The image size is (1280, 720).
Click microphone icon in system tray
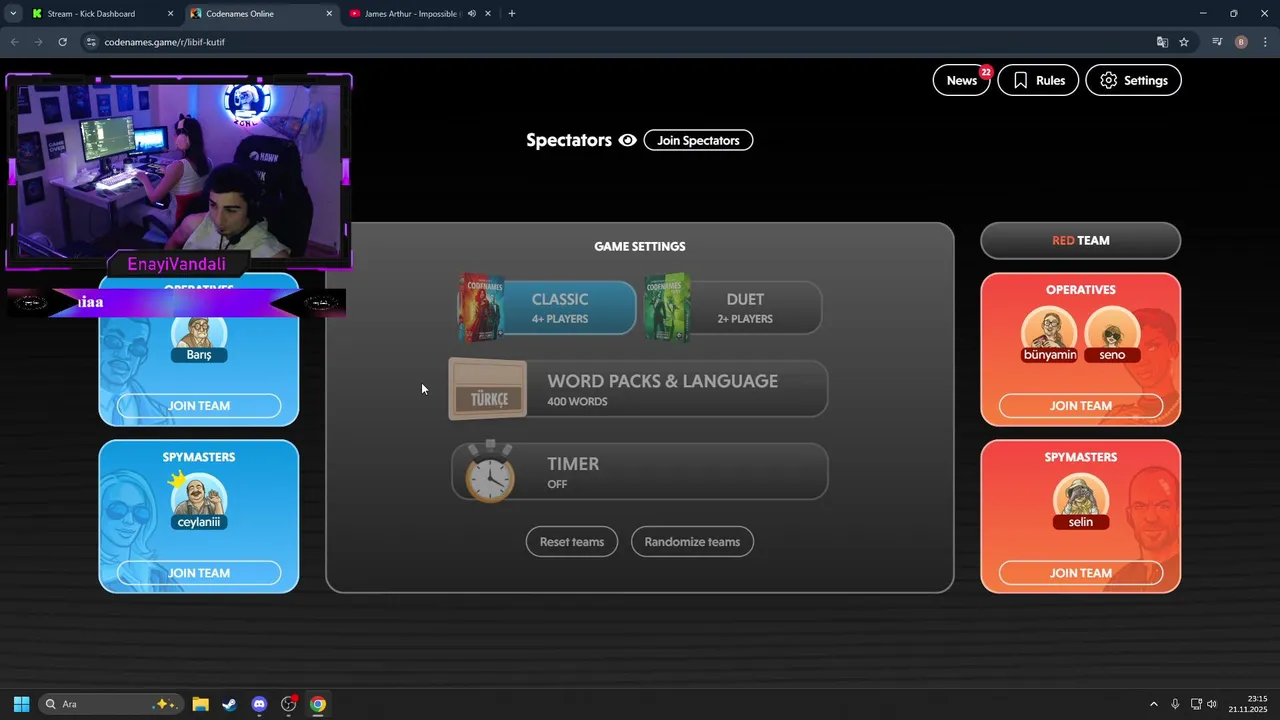click(1175, 704)
